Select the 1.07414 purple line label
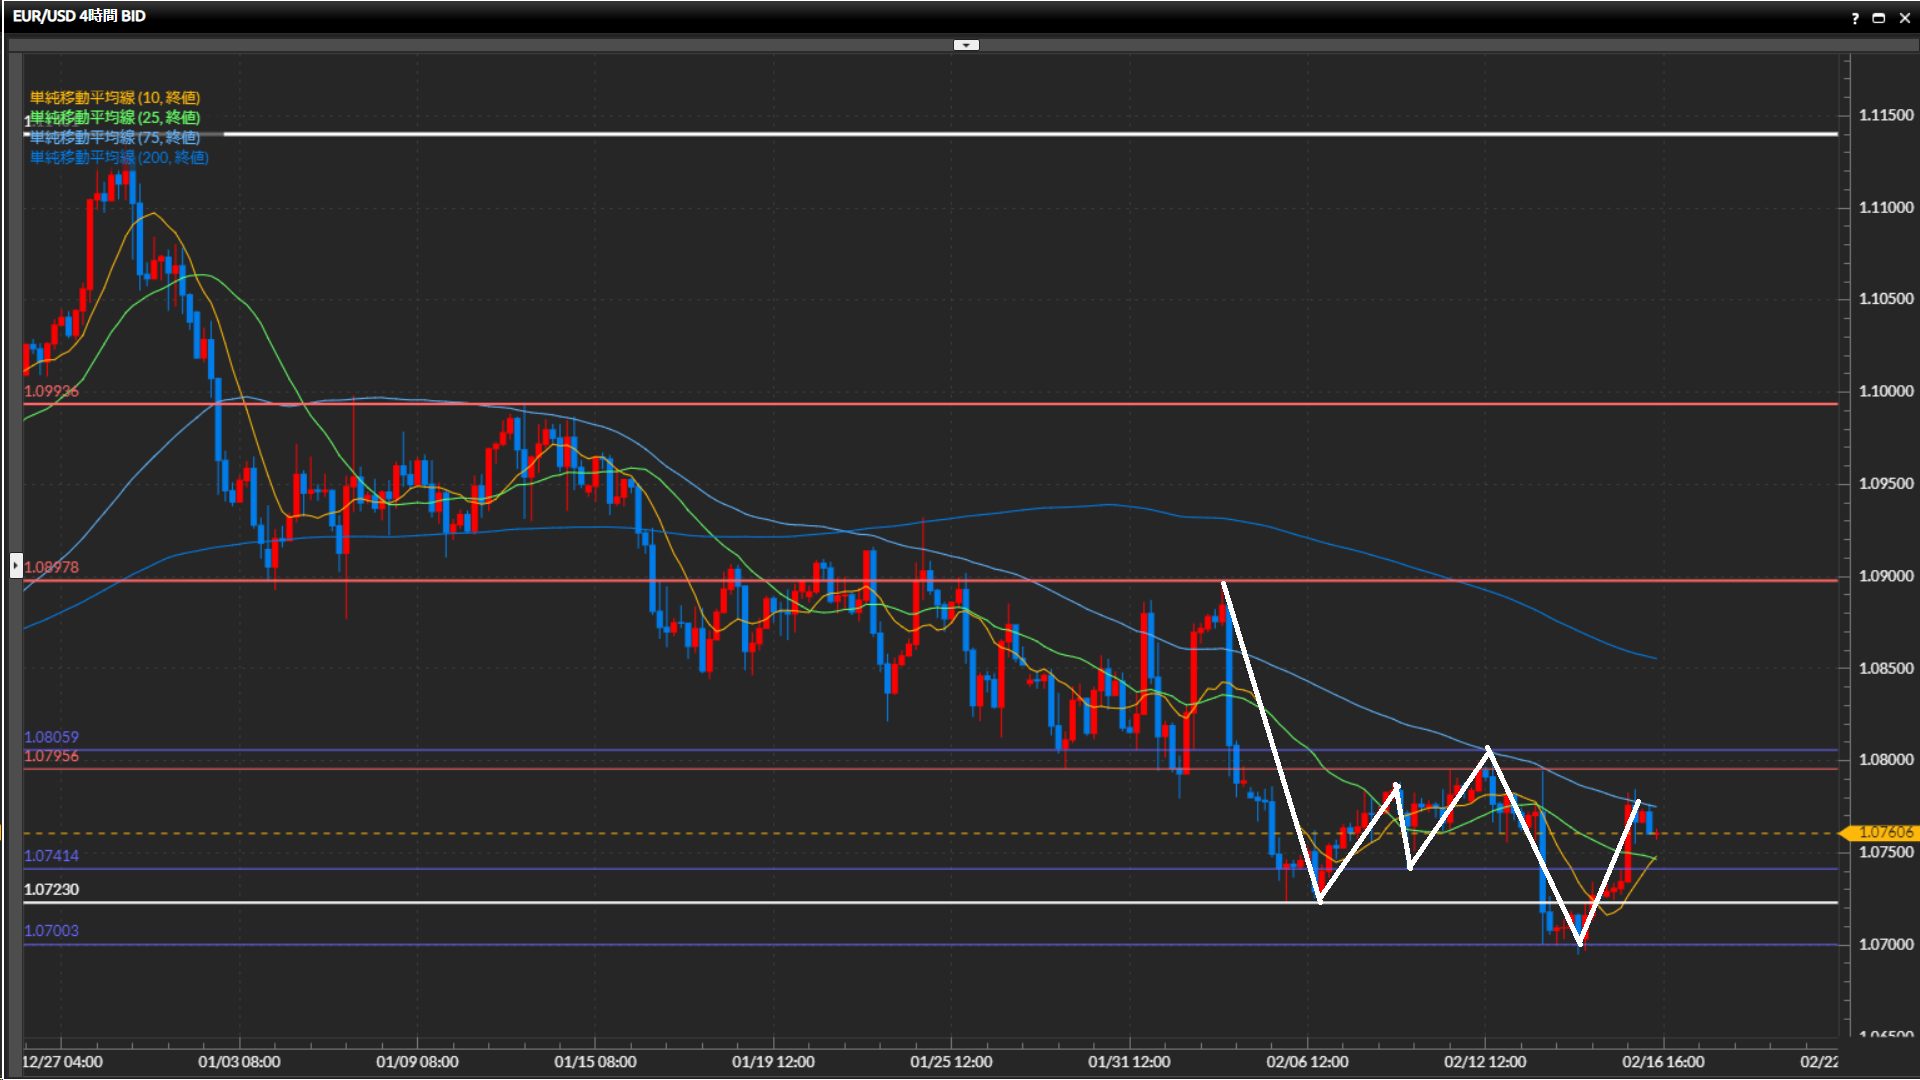 51,856
